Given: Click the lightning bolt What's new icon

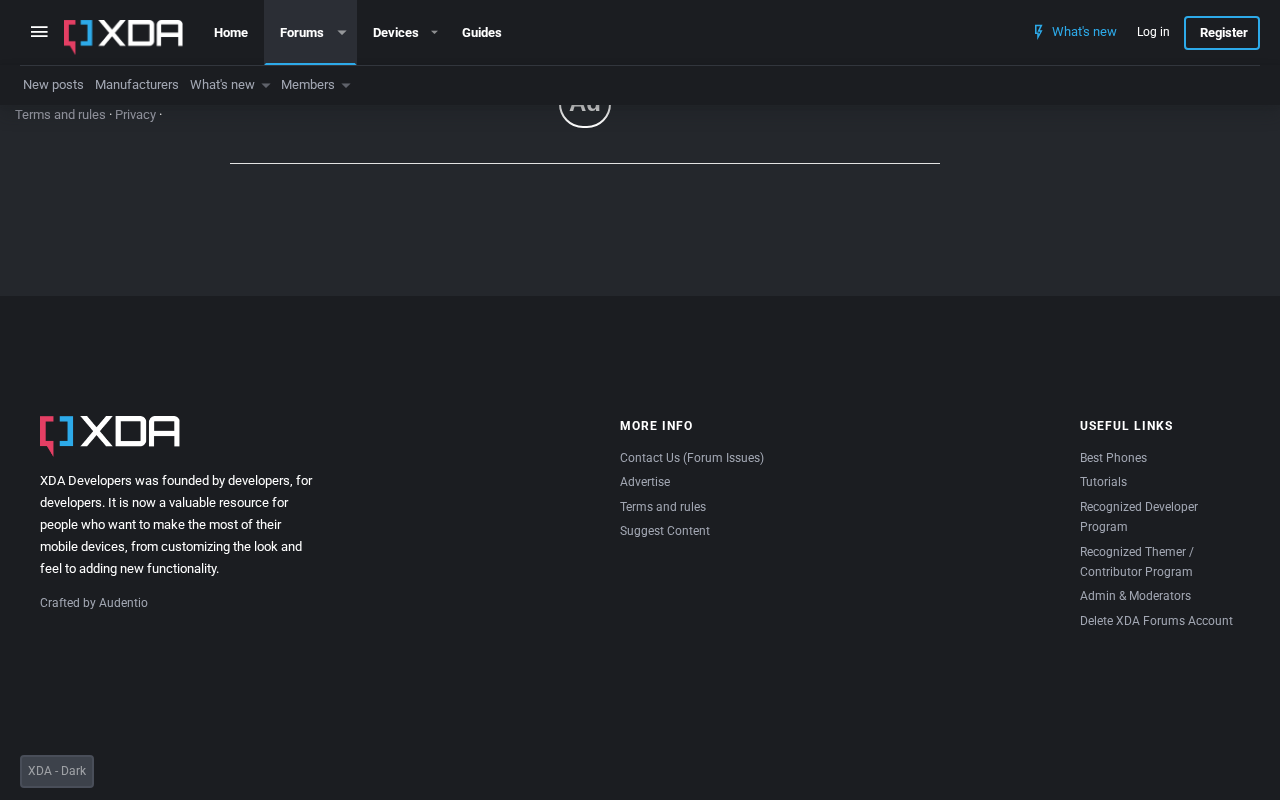Looking at the screenshot, I should coord(1038,32).
